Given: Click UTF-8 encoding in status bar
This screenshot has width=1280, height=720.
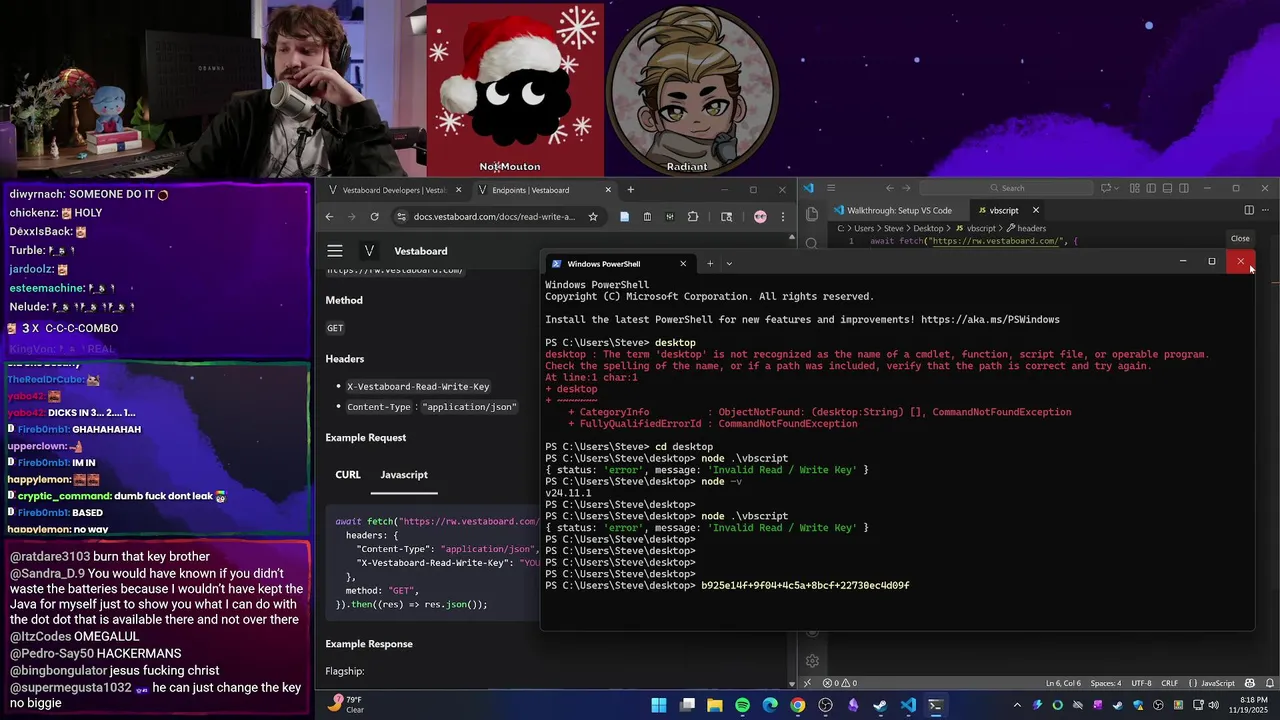Looking at the screenshot, I should 1140,683.
